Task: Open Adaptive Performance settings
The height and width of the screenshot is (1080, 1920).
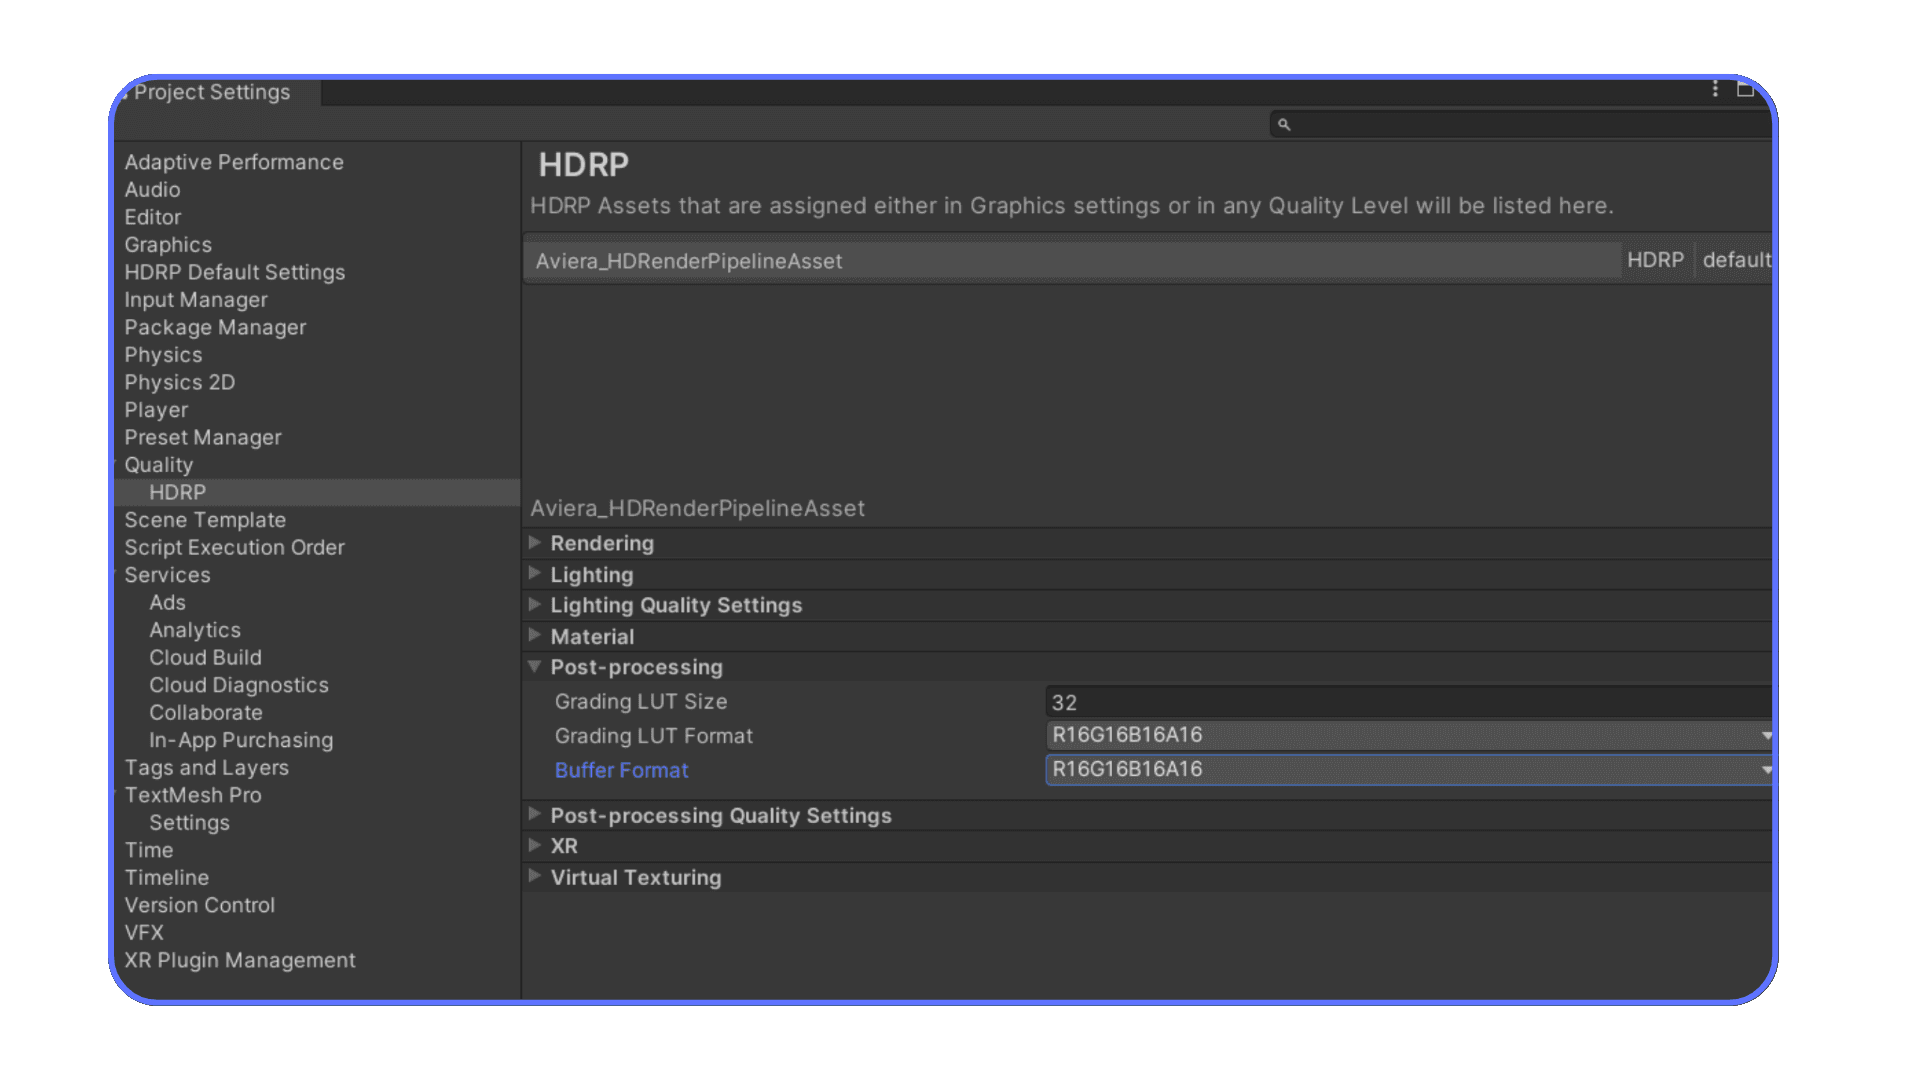Action: coord(234,162)
